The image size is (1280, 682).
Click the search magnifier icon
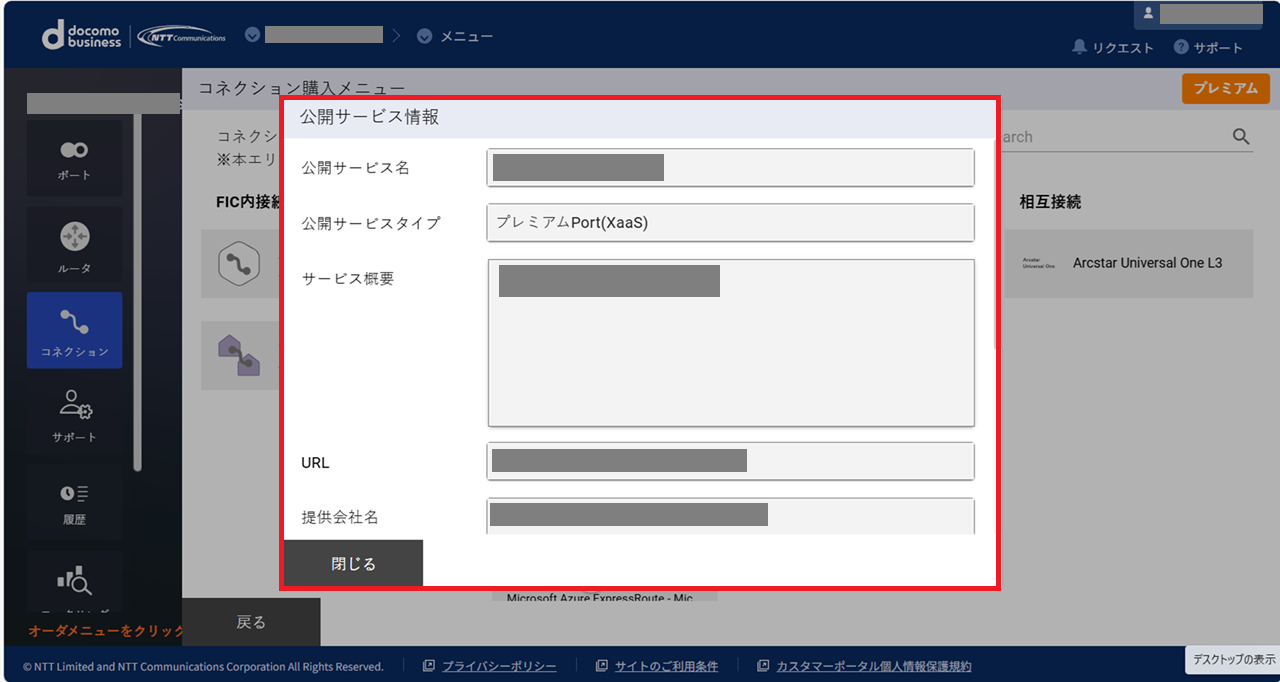click(1241, 137)
